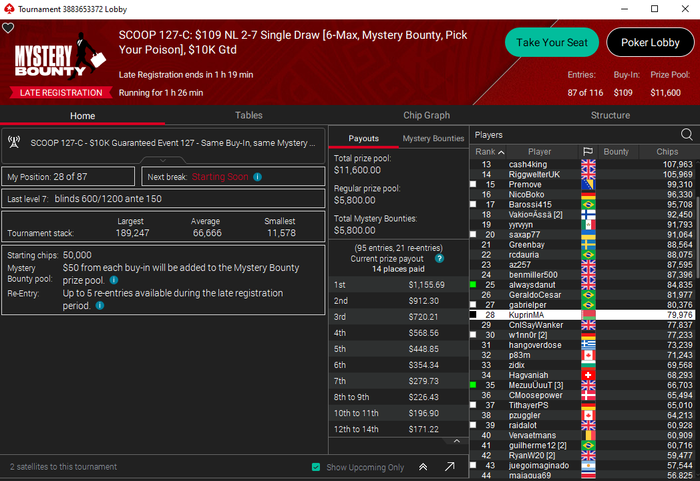Toggle the white marker beside raidalot

click(473, 425)
